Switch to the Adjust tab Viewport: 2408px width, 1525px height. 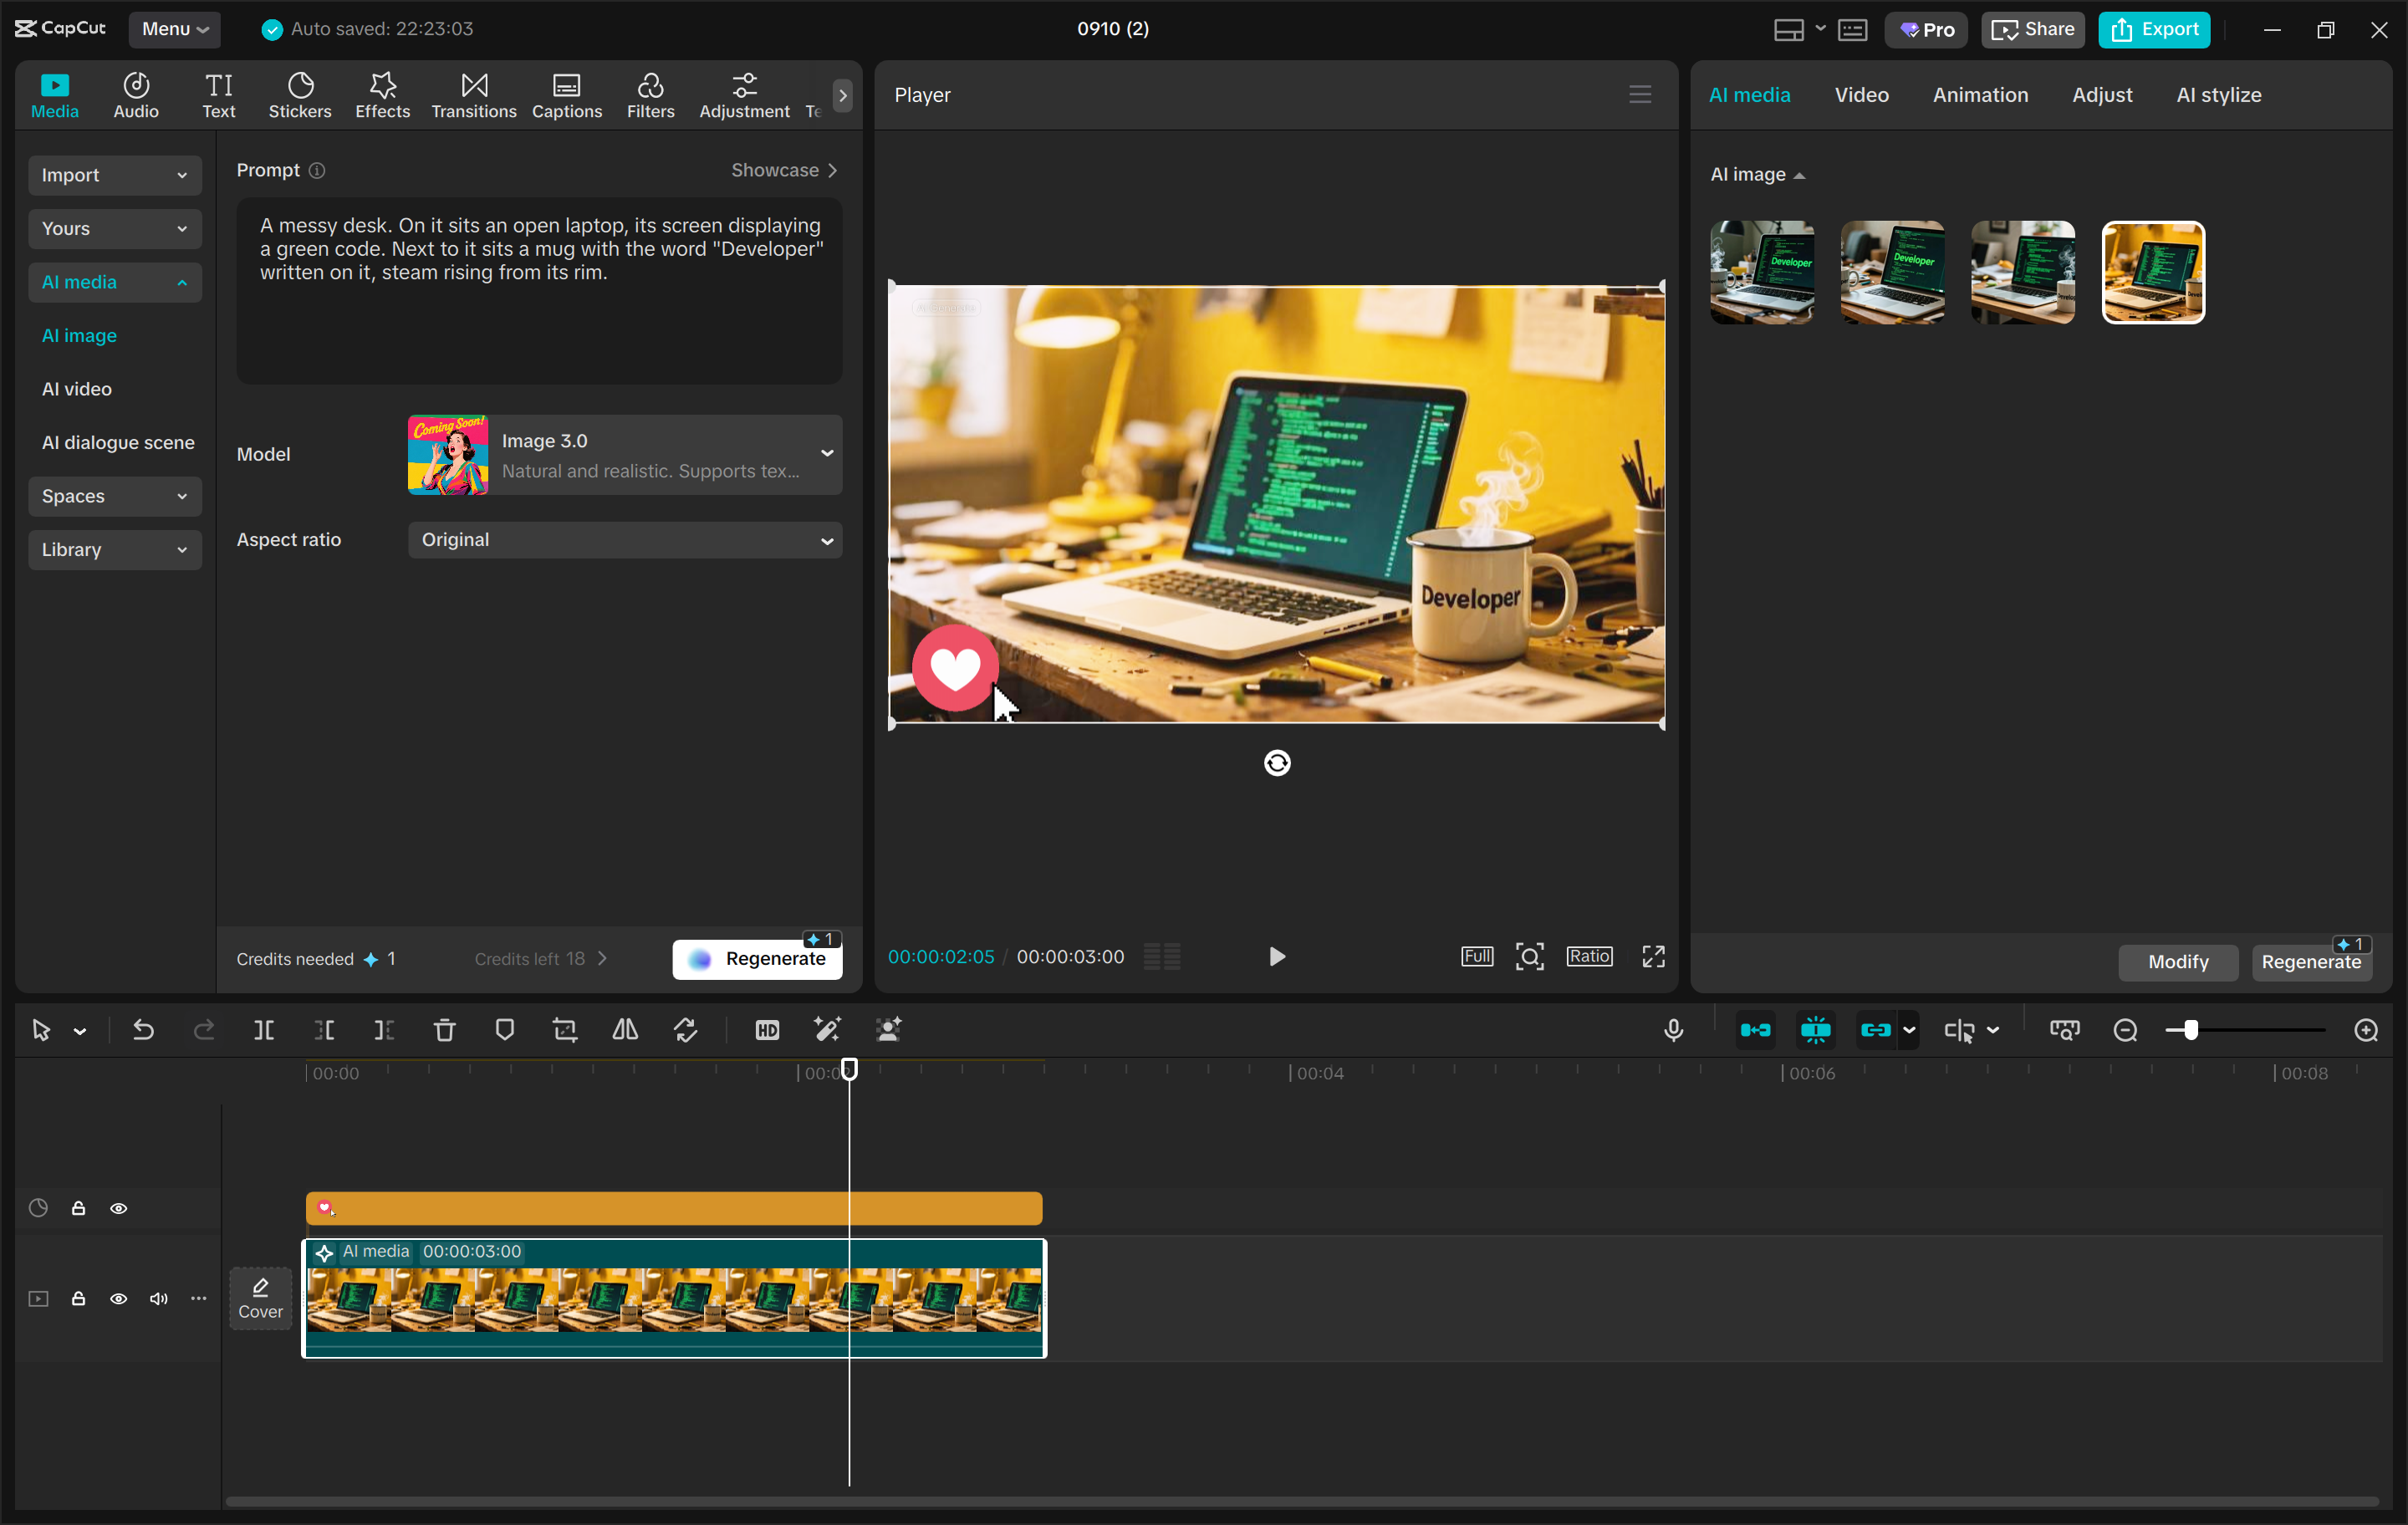(2101, 95)
